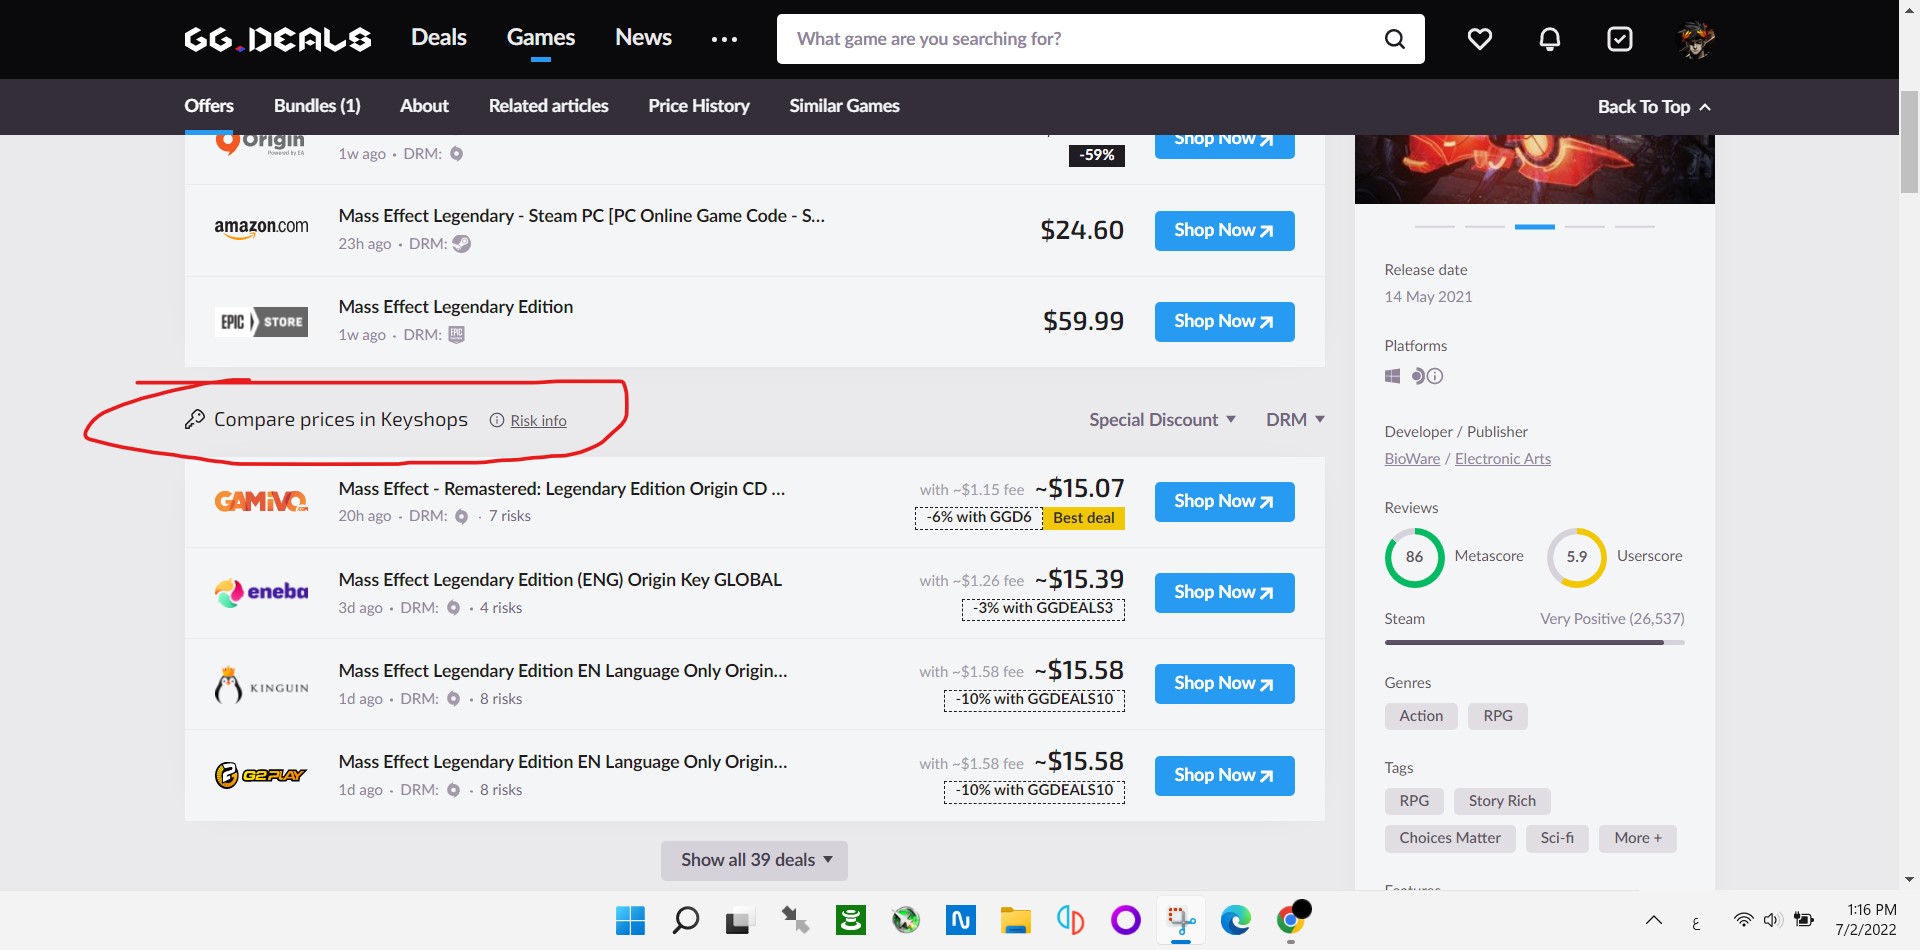Click the Epic DRM icon in Epic row
1920x950 pixels.
456,335
